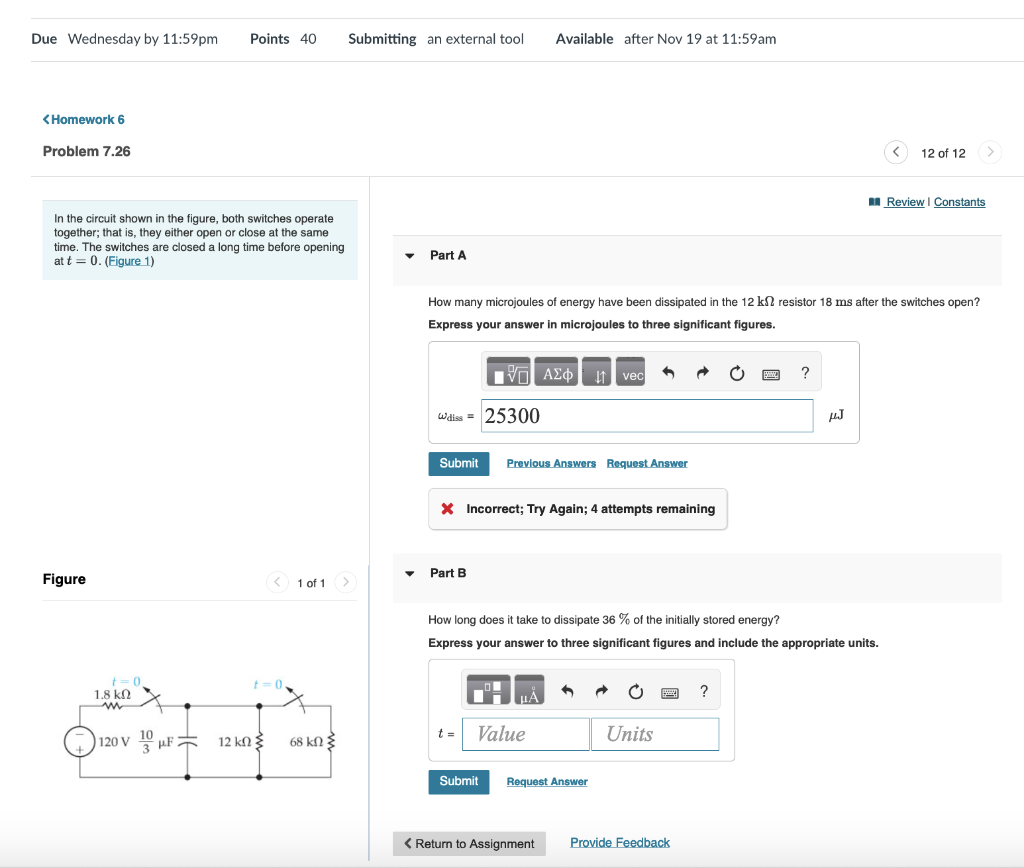1024x868 pixels.
Task: Go to previous problem from 12 of 12
Action: 896,152
